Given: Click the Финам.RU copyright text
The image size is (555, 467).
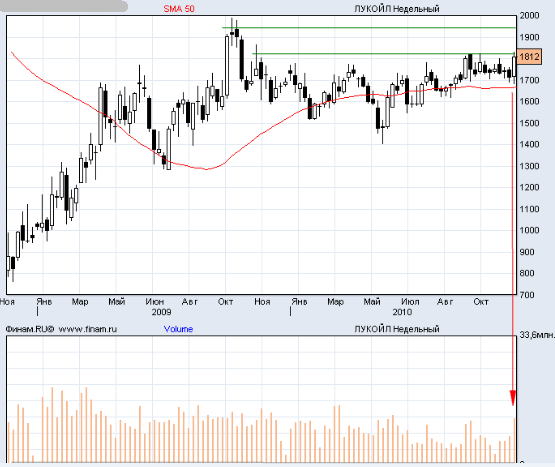Looking at the screenshot, I should pyautogui.click(x=30, y=329).
